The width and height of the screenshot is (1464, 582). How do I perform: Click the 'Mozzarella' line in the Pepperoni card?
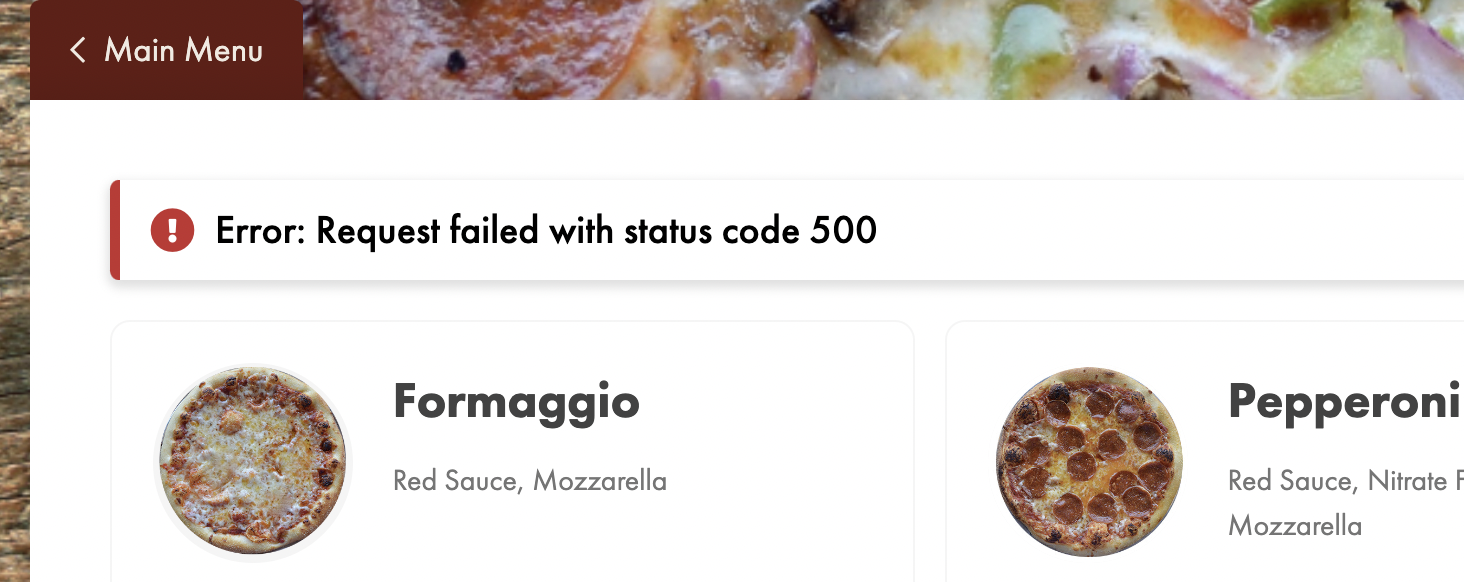tap(1295, 525)
